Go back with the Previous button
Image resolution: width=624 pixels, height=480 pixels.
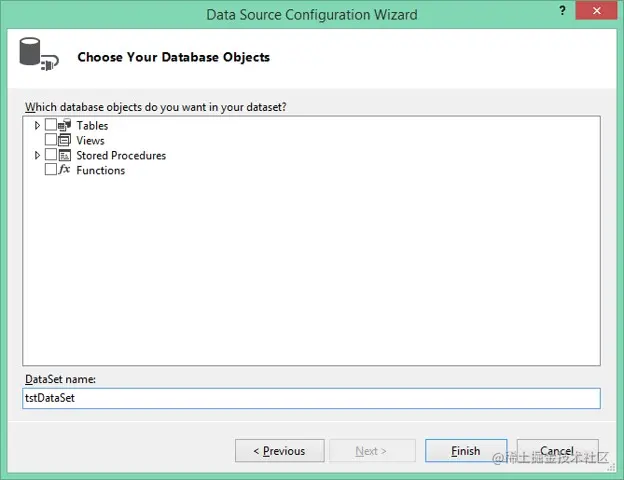point(280,451)
